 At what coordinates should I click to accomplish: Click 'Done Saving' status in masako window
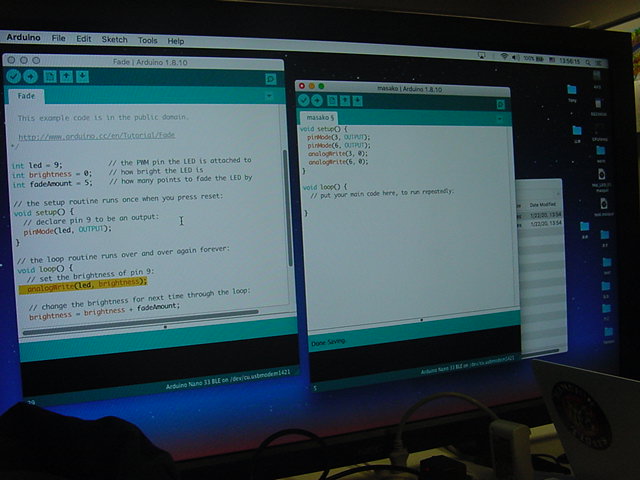tap(328, 342)
